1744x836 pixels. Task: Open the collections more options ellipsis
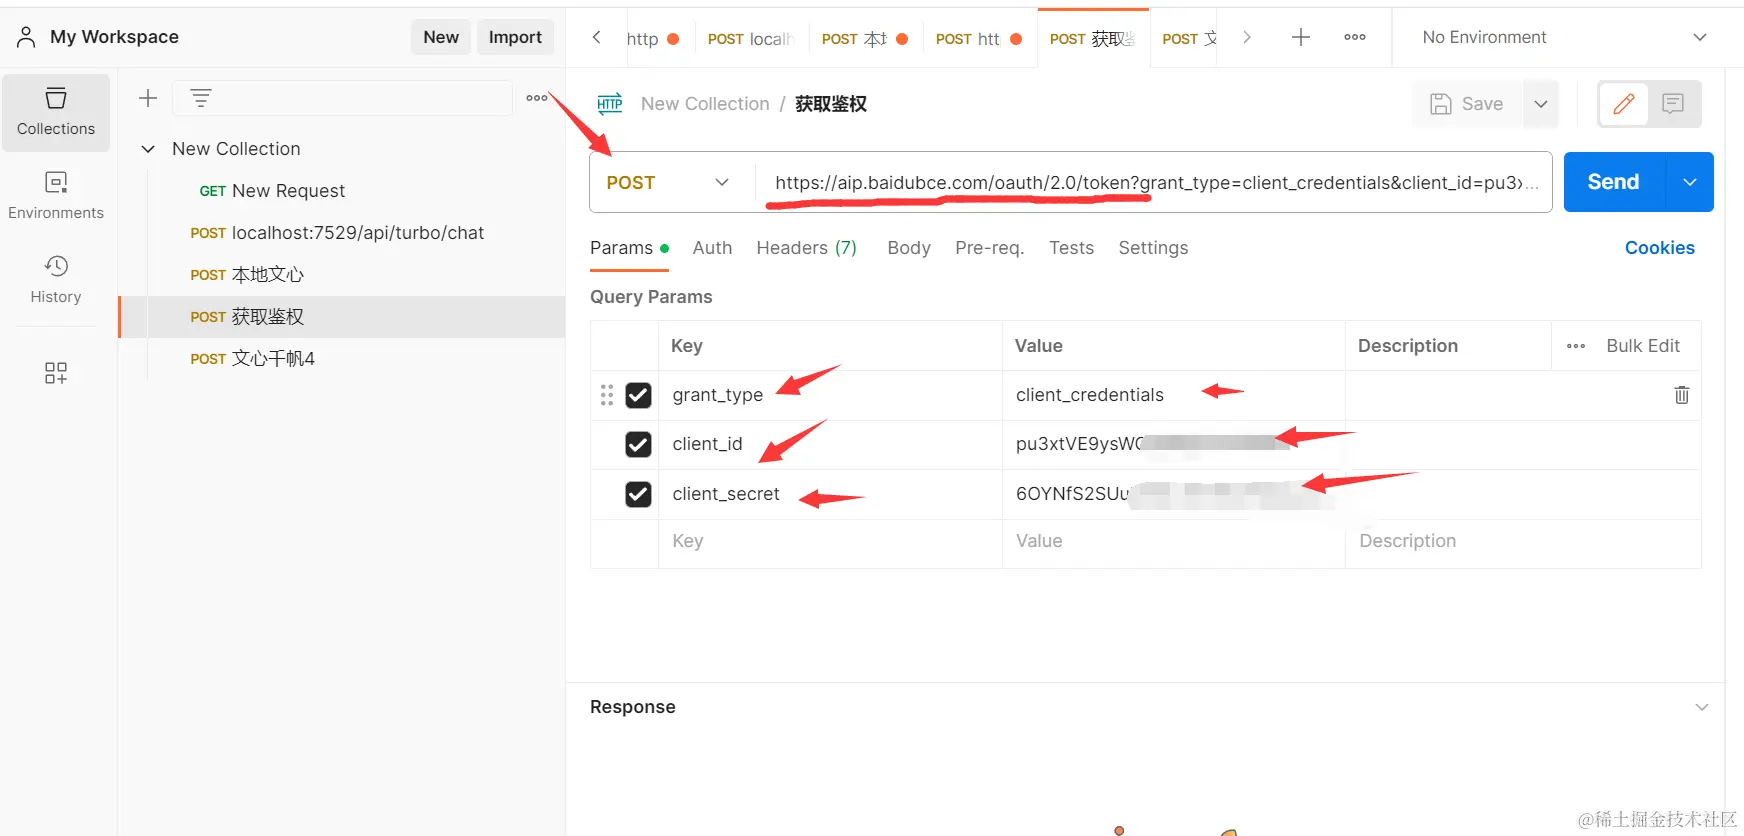537,98
